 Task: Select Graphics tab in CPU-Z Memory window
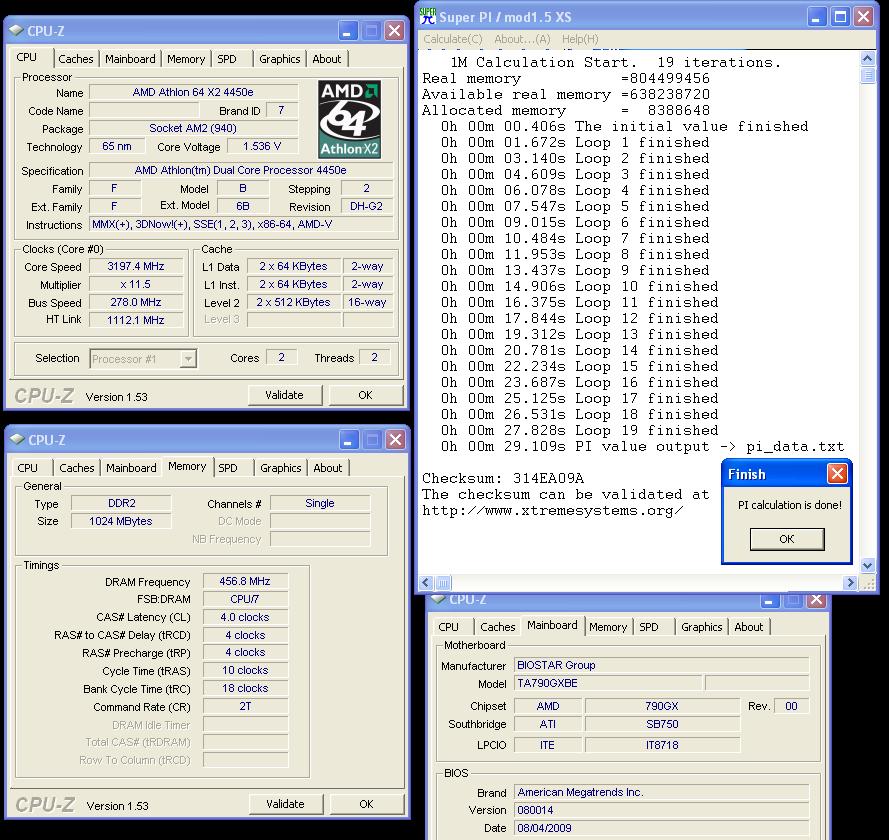[281, 468]
